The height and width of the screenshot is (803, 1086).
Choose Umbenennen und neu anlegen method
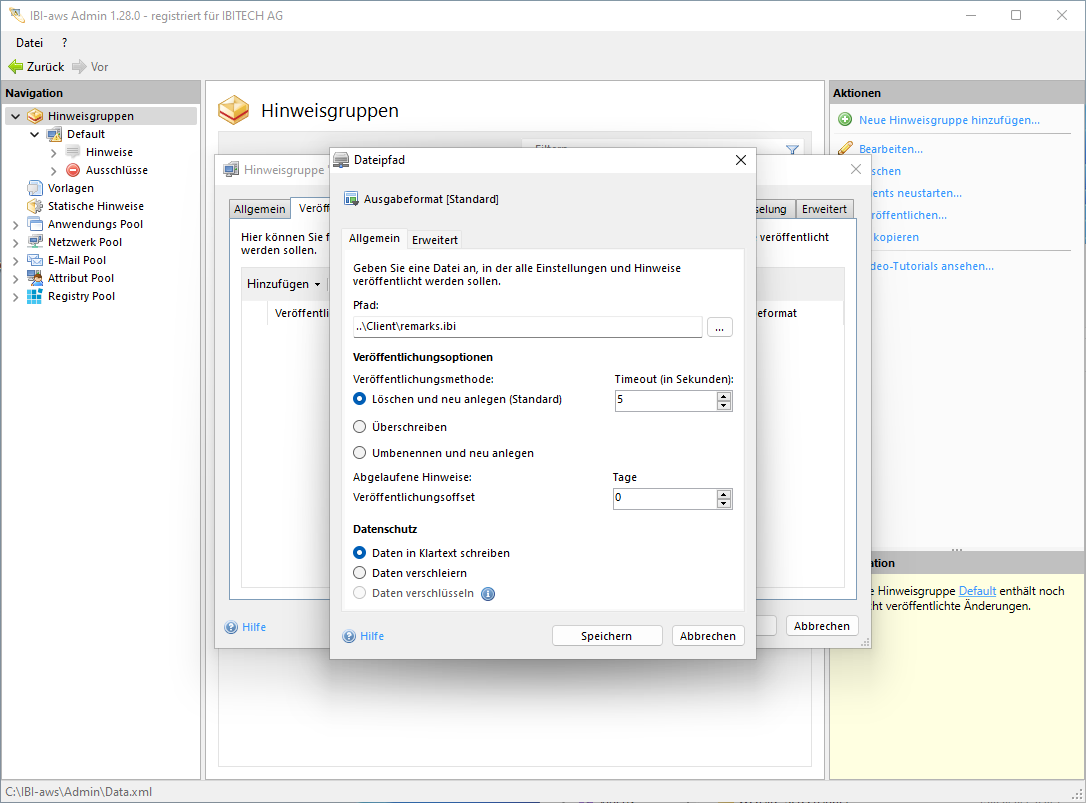point(360,453)
